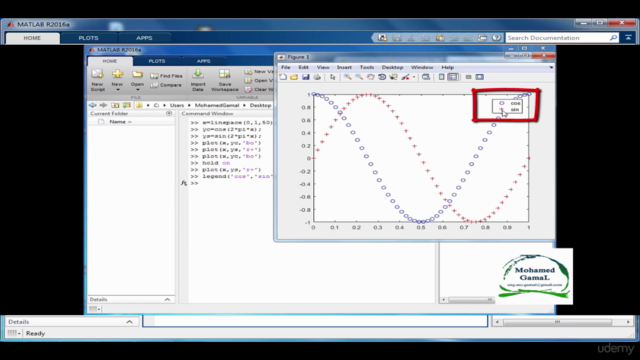The height and width of the screenshot is (360, 640).
Task: Select HOME tab in outer MATLAB window
Action: (x=32, y=38)
